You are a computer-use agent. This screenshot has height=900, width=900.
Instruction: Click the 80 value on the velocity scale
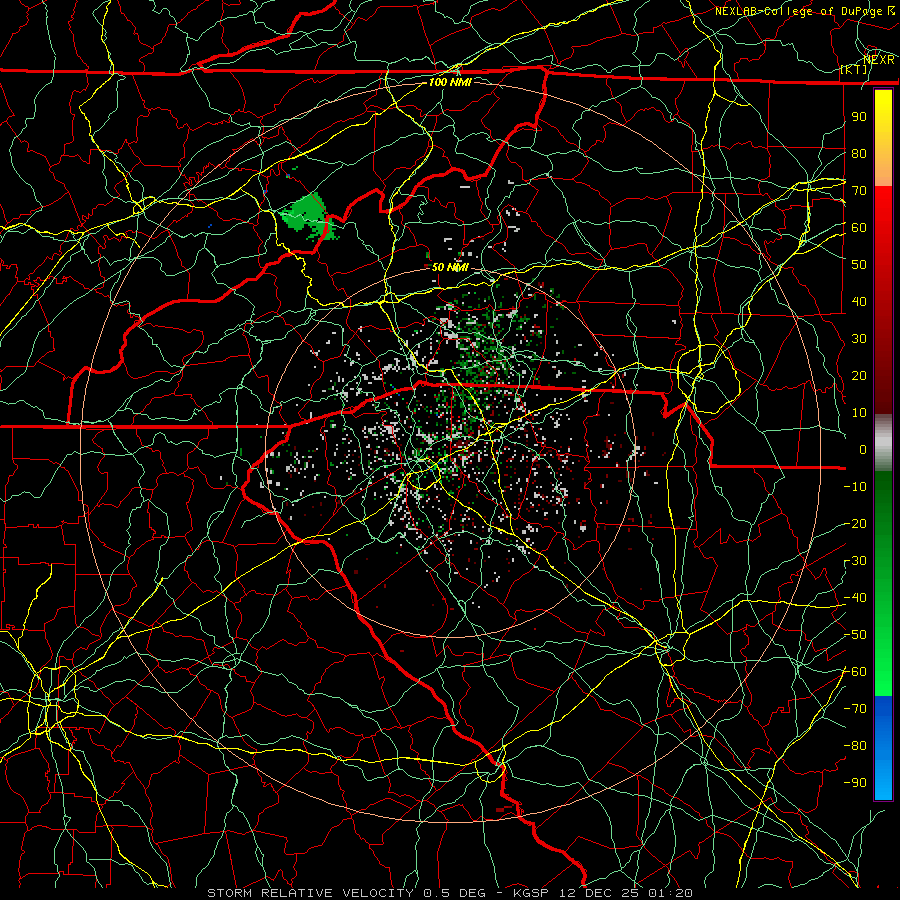coord(859,153)
